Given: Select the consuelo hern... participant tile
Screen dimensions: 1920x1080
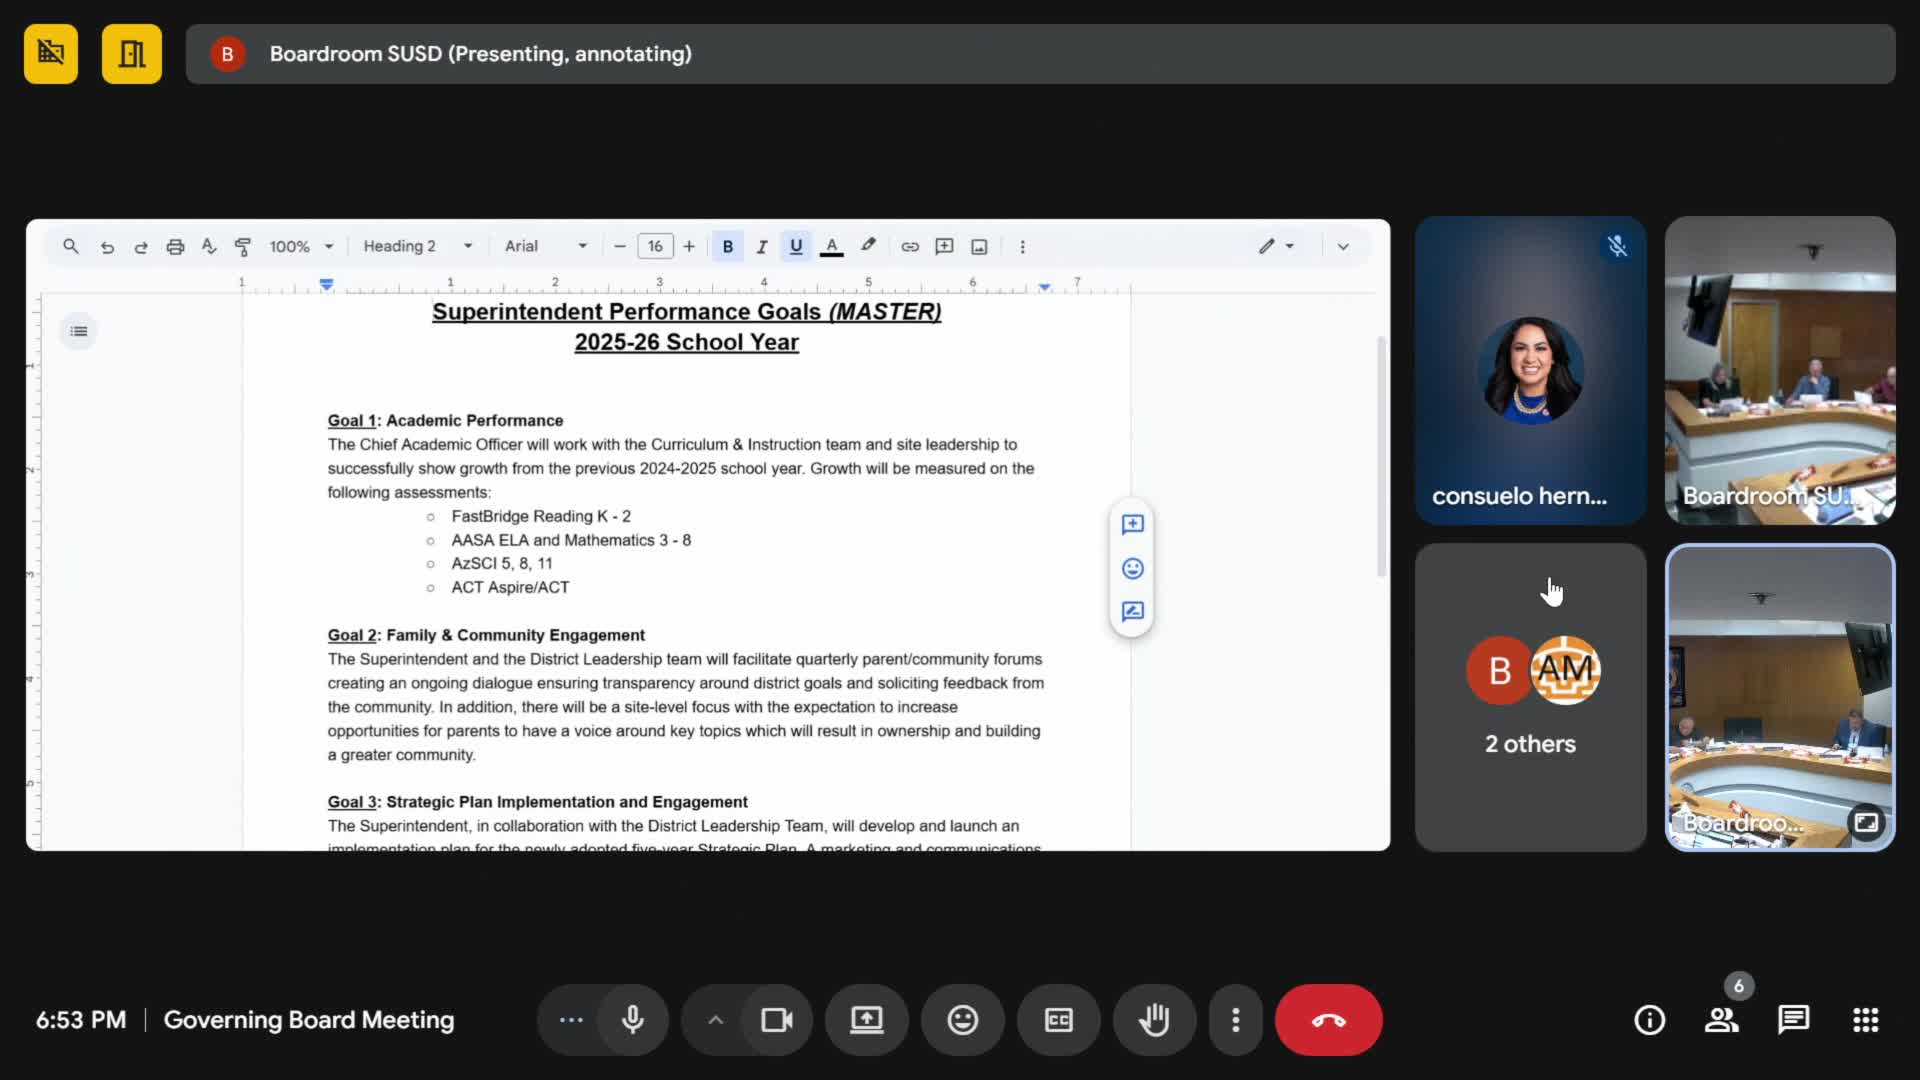Looking at the screenshot, I should point(1530,370).
